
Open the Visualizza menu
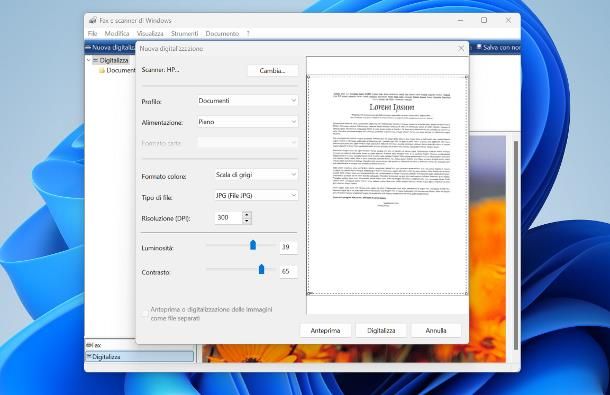[150, 34]
